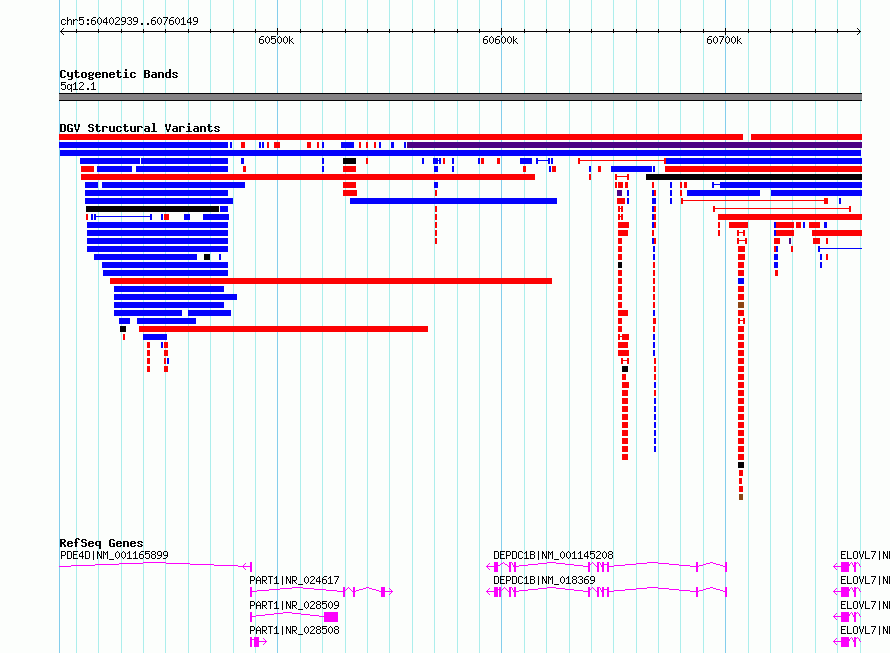Select the blue variant bar spanning 60540k to 60625k
Viewport: 890px width, 653px height.
pos(454,201)
